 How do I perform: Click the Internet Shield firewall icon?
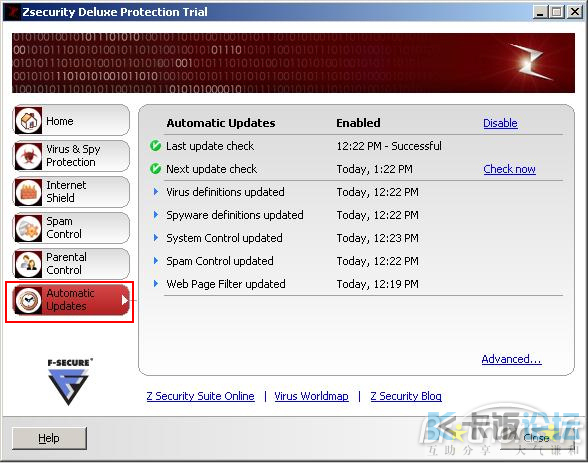point(28,192)
